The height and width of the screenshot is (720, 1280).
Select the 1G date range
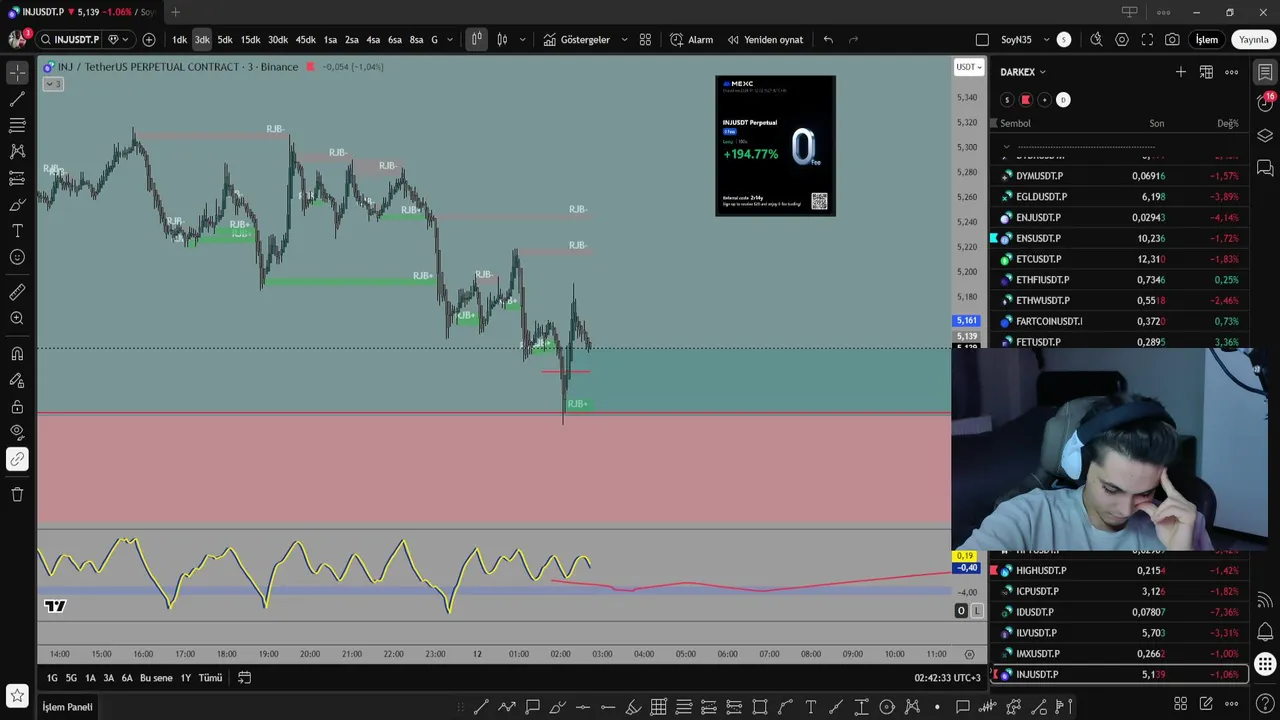point(52,678)
